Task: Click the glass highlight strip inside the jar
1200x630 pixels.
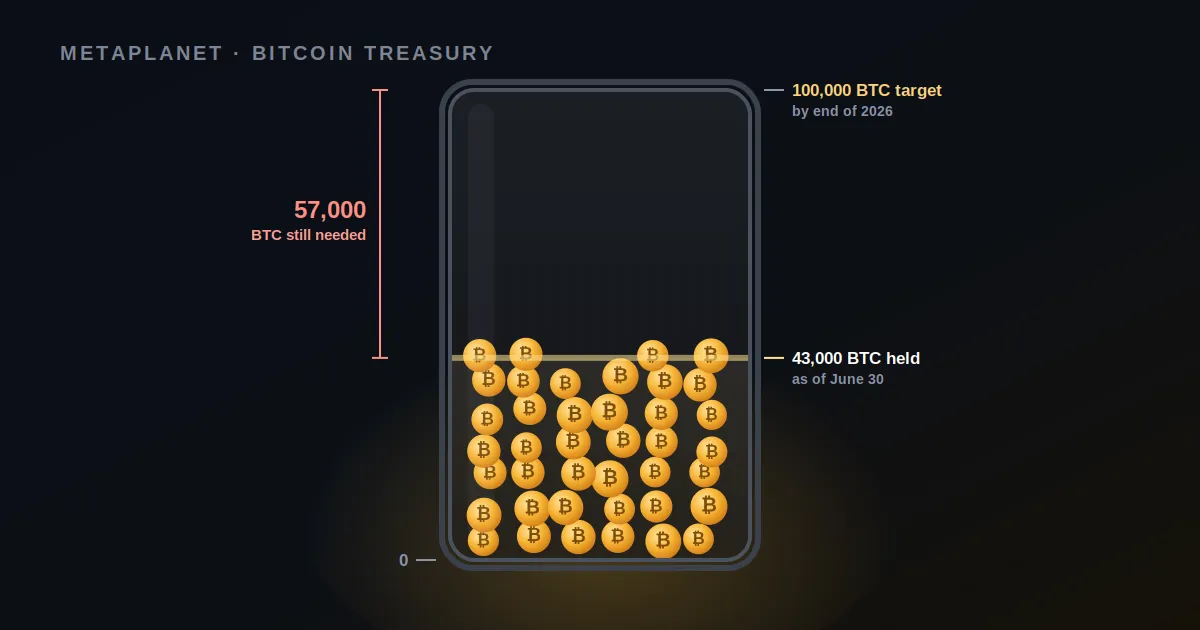Action: 481,225
